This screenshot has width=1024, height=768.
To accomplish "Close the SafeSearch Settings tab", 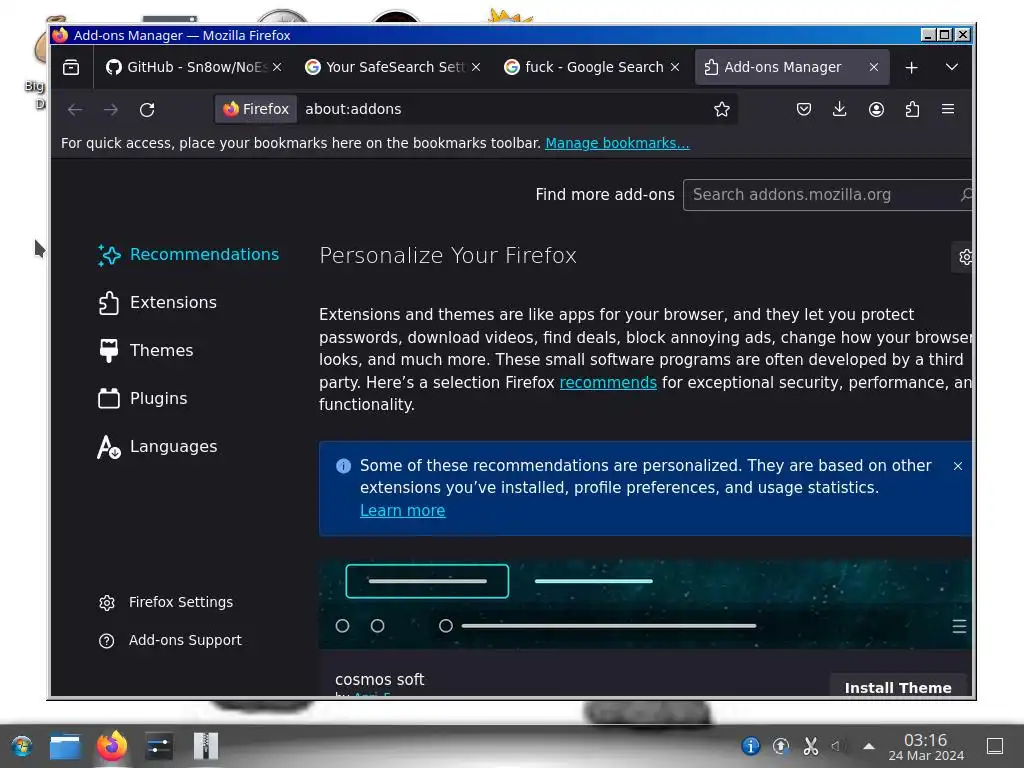I will (476, 67).
